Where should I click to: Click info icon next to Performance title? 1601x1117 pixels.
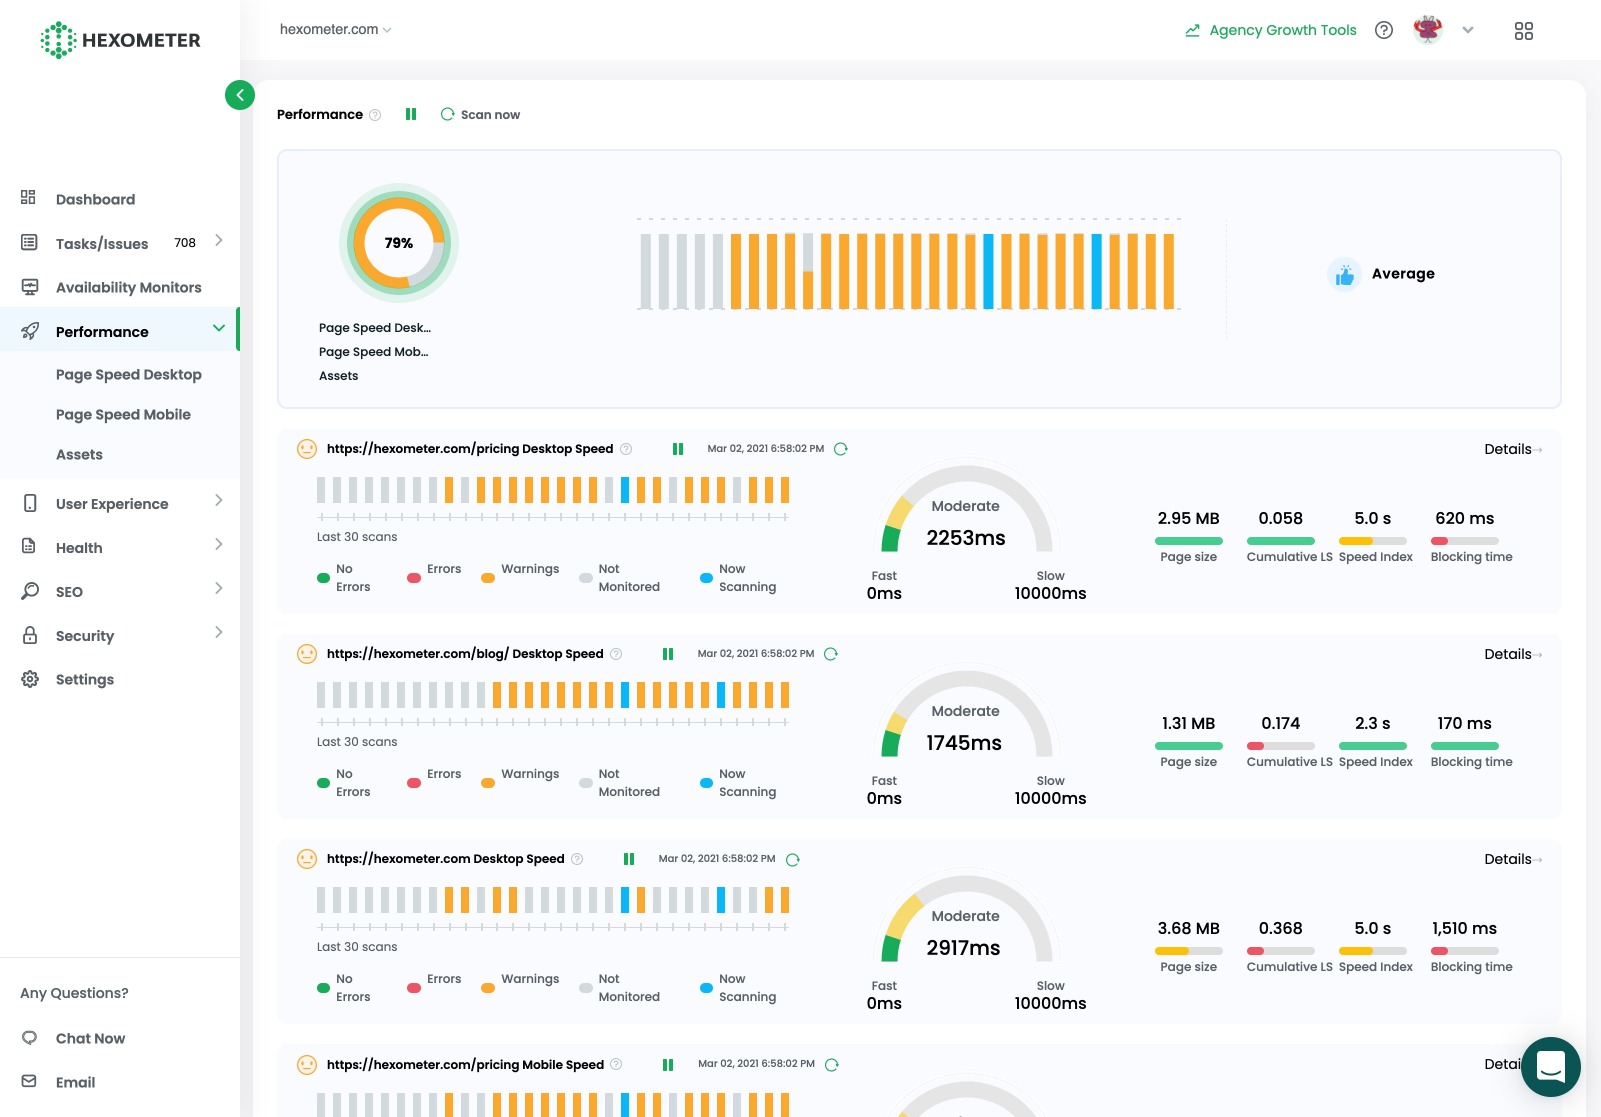[x=375, y=115]
